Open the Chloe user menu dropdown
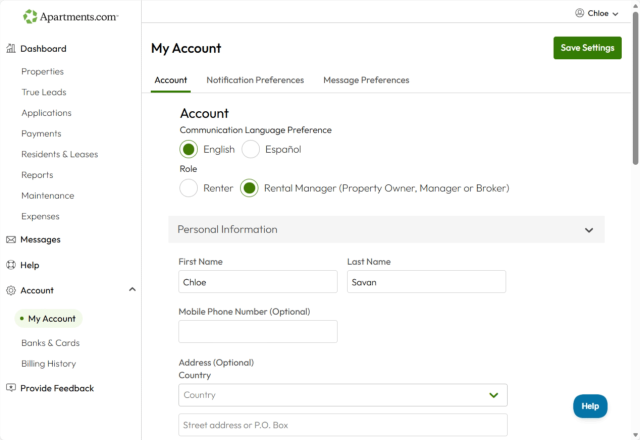 point(597,13)
